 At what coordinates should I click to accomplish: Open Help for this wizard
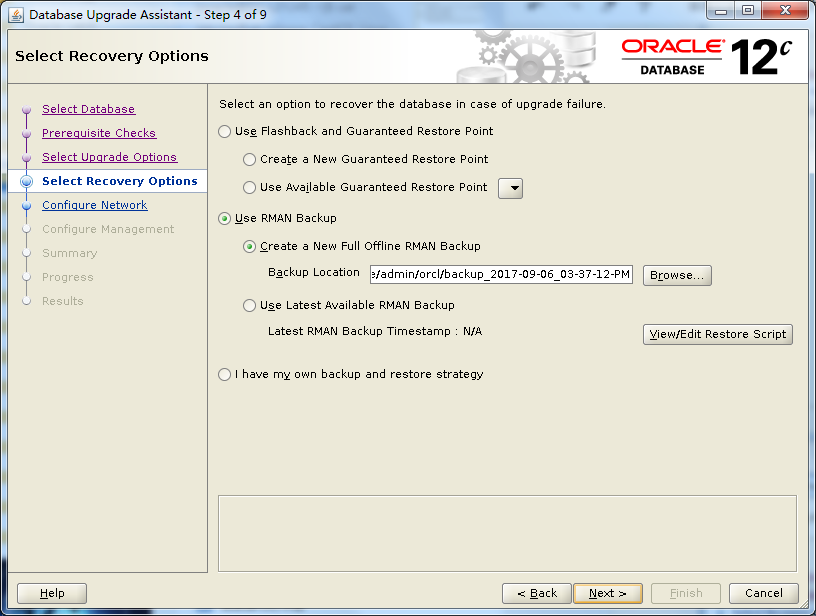click(52, 593)
